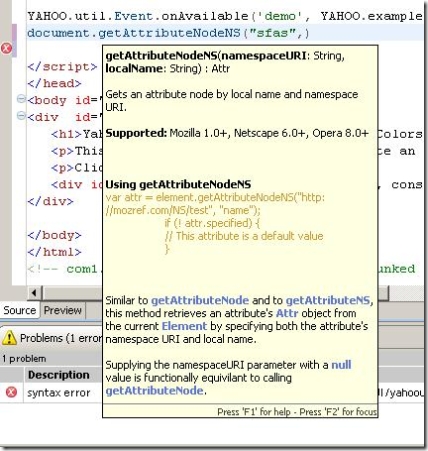The height and width of the screenshot is (451, 428).
Task: Click the document.getAttributeNodeNS code line
Action: [x=168, y=33]
